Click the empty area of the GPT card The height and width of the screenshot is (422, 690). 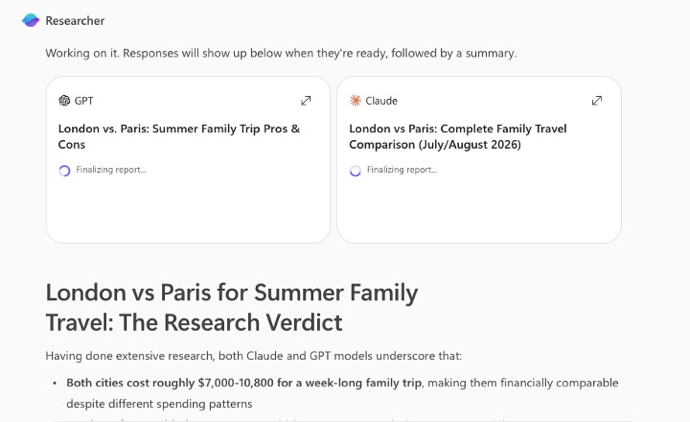click(x=188, y=210)
